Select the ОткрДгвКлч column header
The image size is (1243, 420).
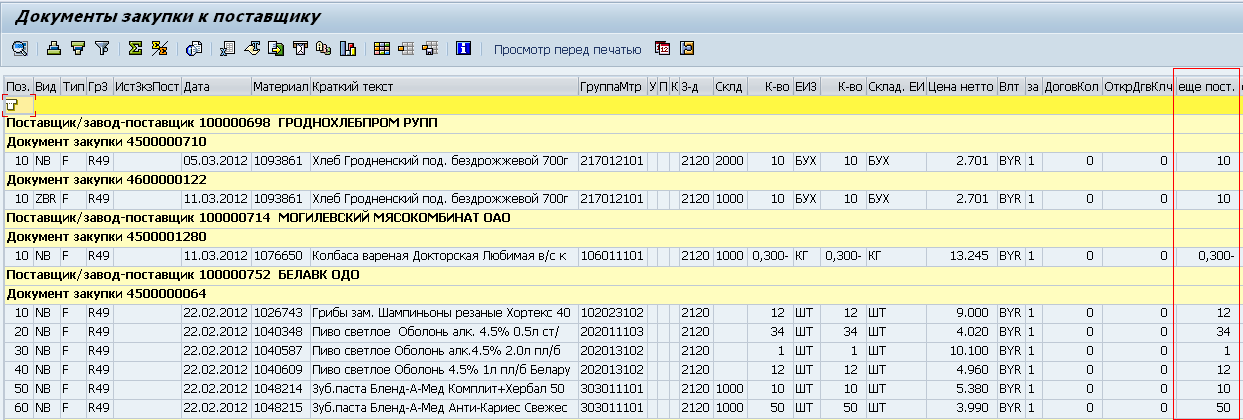1138,87
